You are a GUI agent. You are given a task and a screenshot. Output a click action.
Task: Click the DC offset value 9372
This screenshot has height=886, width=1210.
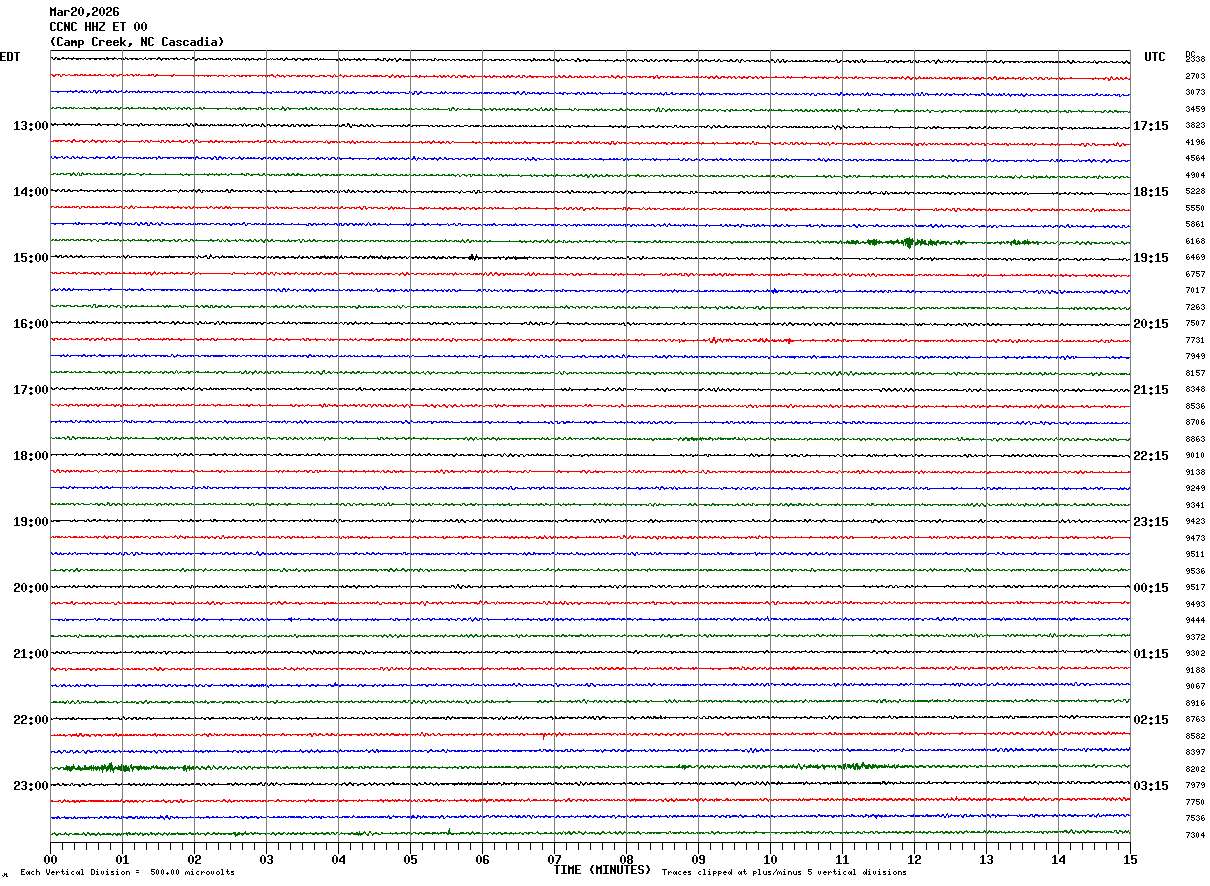tap(1195, 638)
